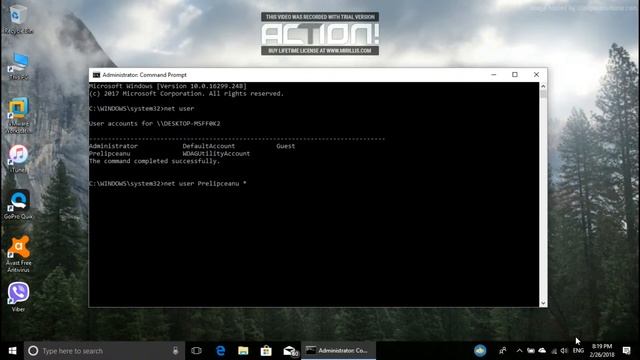Open Microsoft Store from the taskbar
Viewport: 640px width, 360px height.
266,351
